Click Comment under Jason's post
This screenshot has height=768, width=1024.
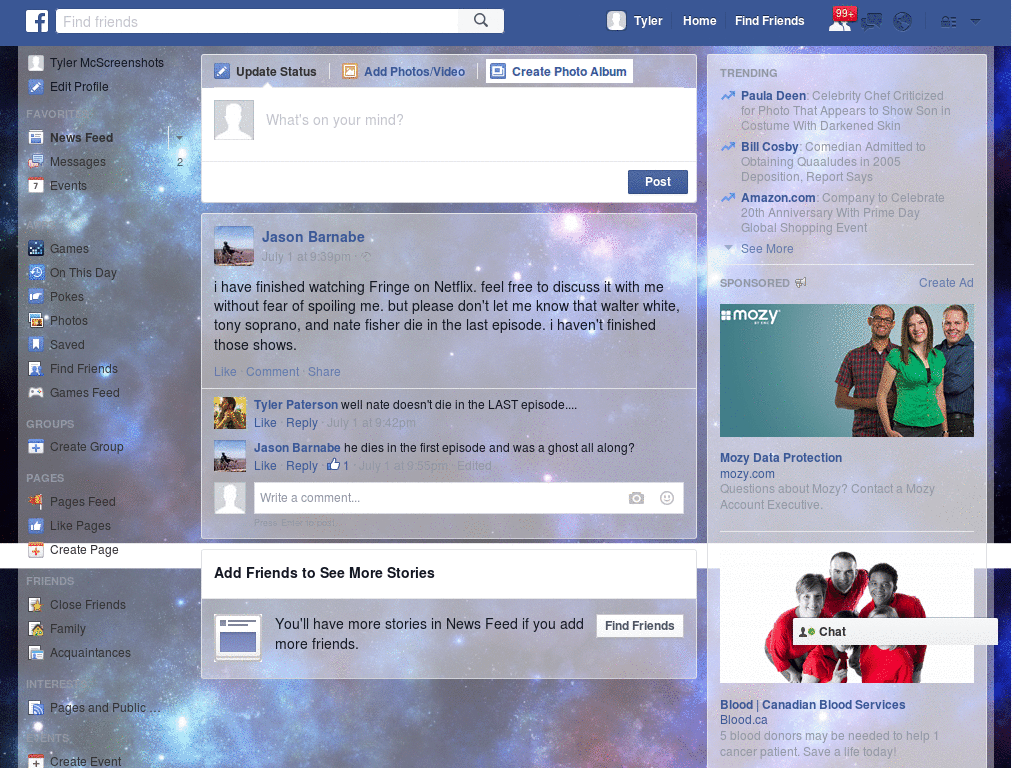(x=272, y=372)
